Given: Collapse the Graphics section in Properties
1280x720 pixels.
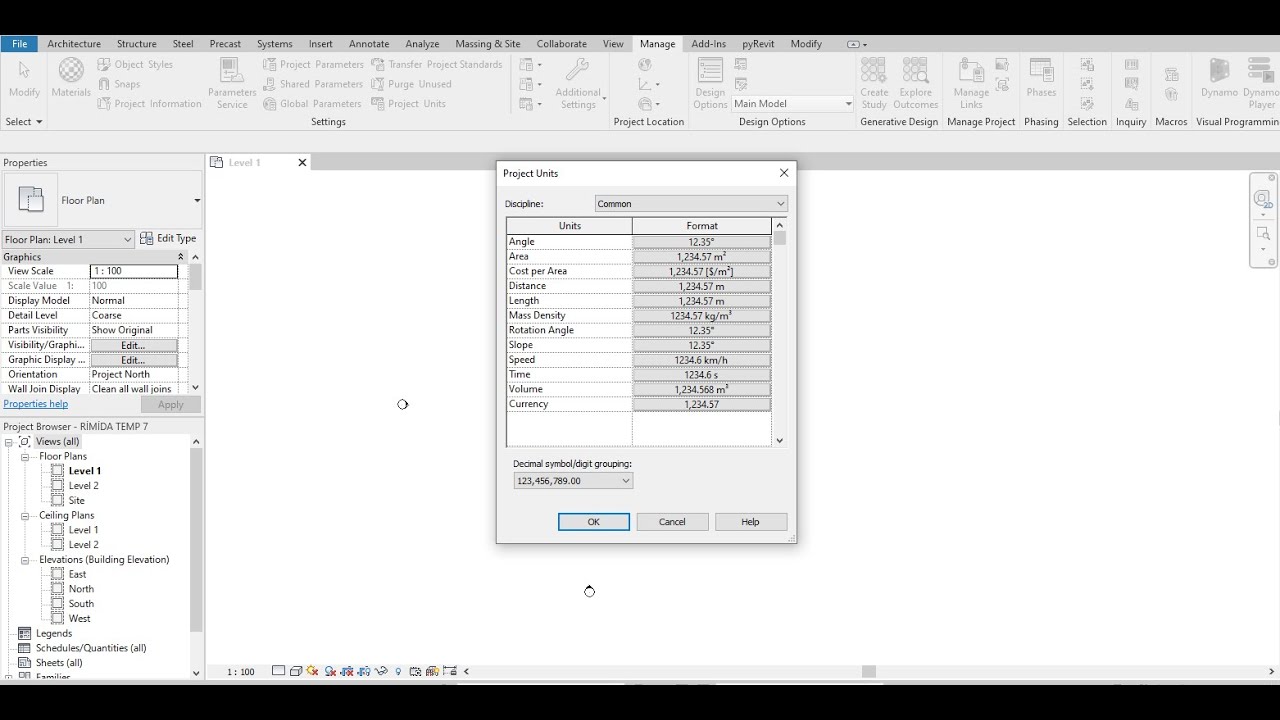Looking at the screenshot, I should click(x=181, y=257).
